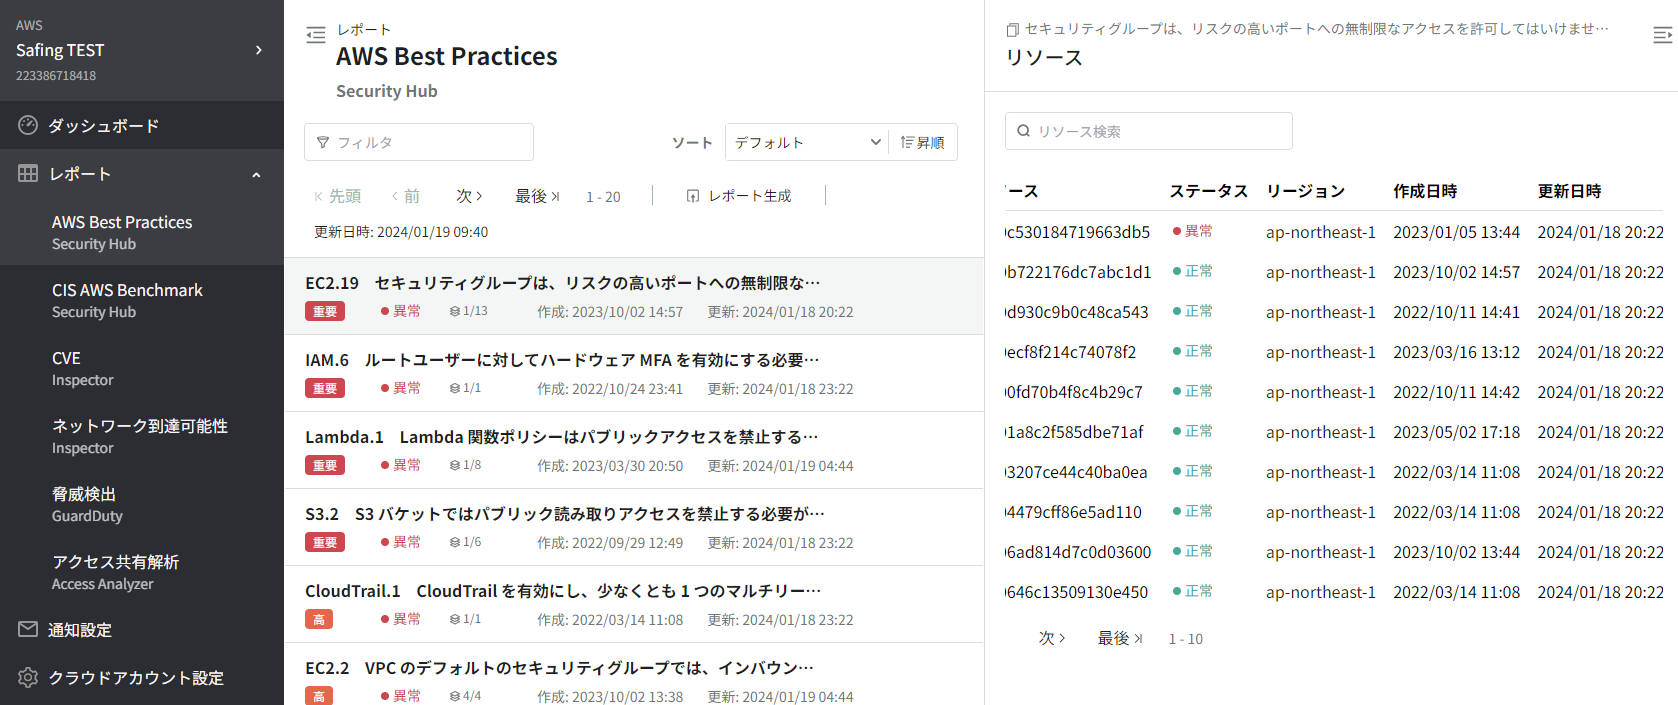Click 次 next page in resource list
The width and height of the screenshot is (1678, 705).
pyautogui.click(x=1052, y=638)
